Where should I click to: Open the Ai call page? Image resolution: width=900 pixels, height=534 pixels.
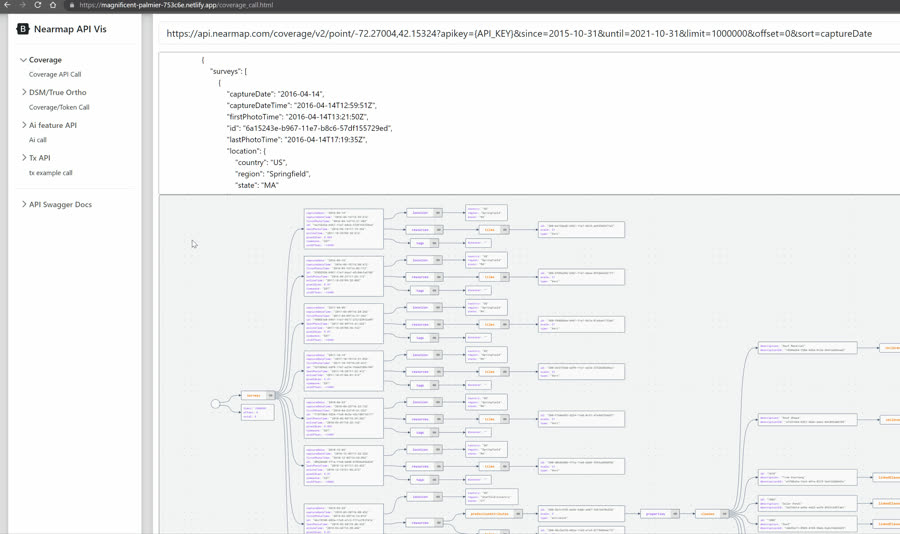[38, 140]
